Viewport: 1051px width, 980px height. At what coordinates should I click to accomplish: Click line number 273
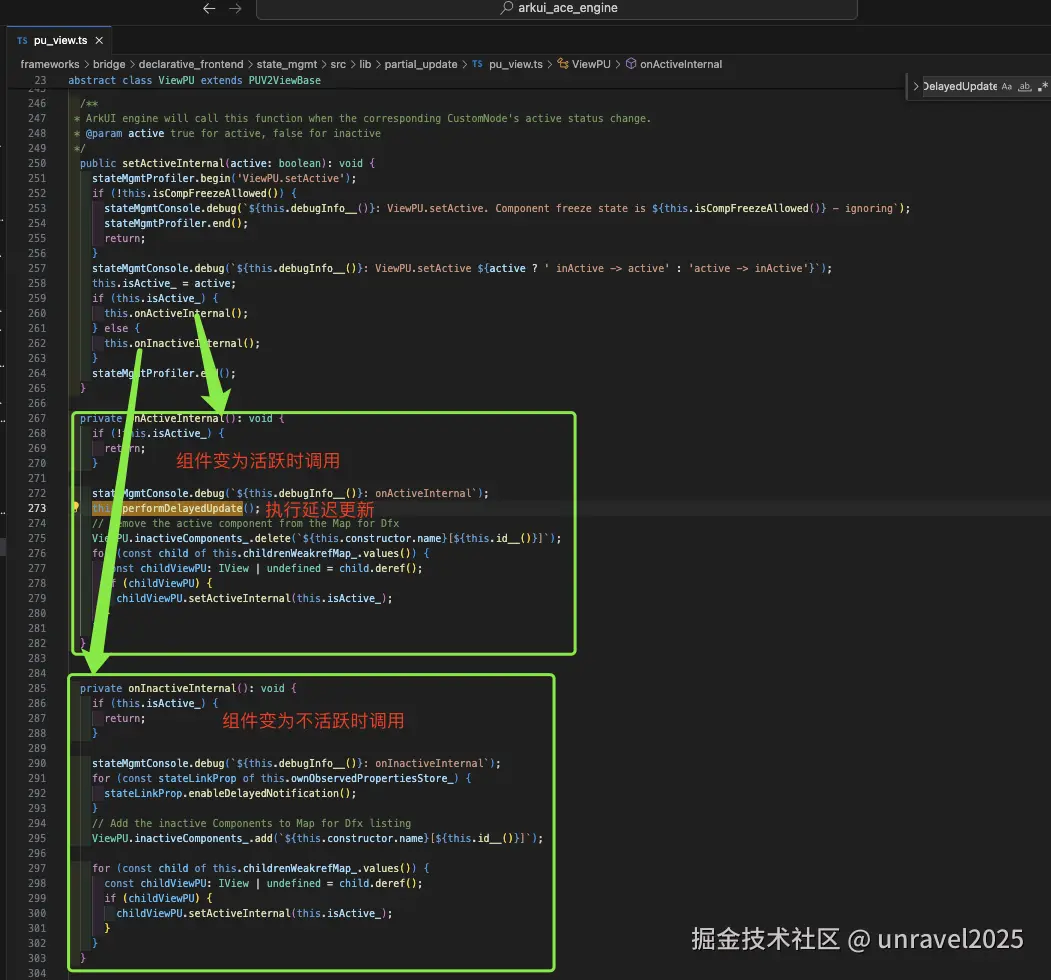click(x=37, y=509)
